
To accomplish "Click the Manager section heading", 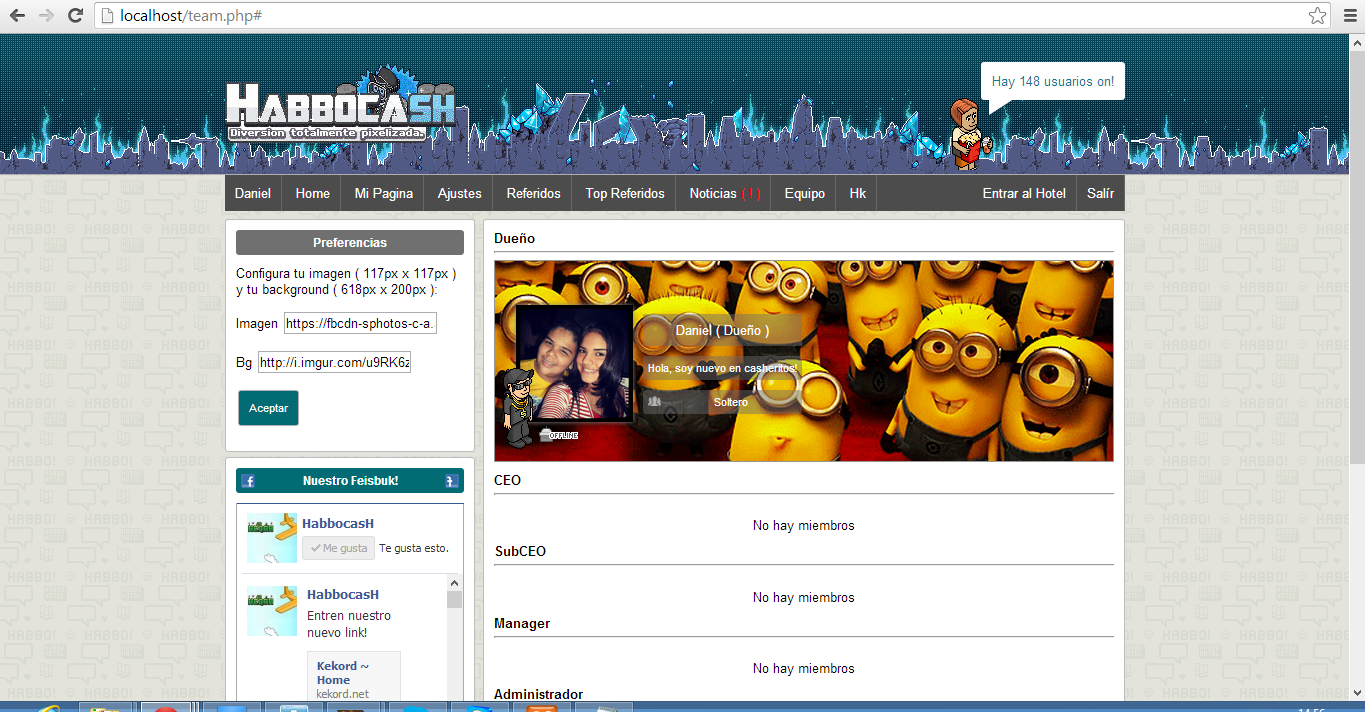I will [522, 623].
